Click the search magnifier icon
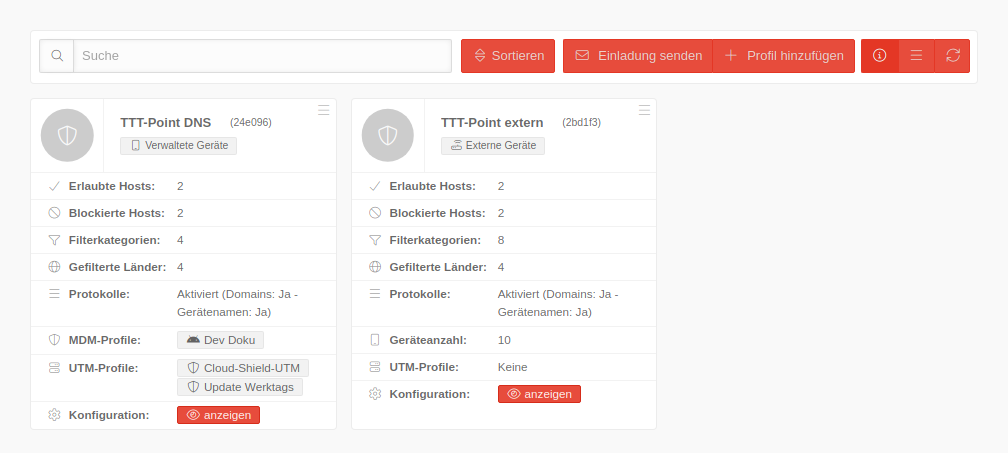This screenshot has height=453, width=1008. pyautogui.click(x=57, y=56)
